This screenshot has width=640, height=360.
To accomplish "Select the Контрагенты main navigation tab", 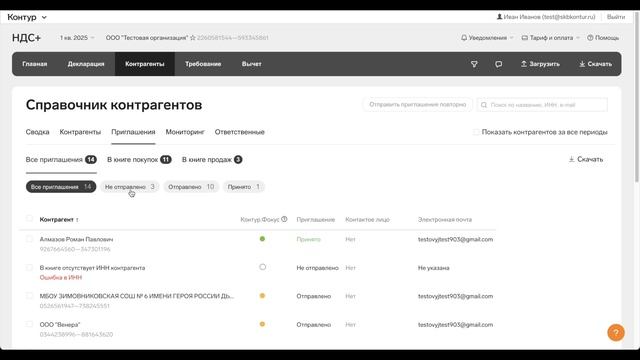I will click(145, 64).
